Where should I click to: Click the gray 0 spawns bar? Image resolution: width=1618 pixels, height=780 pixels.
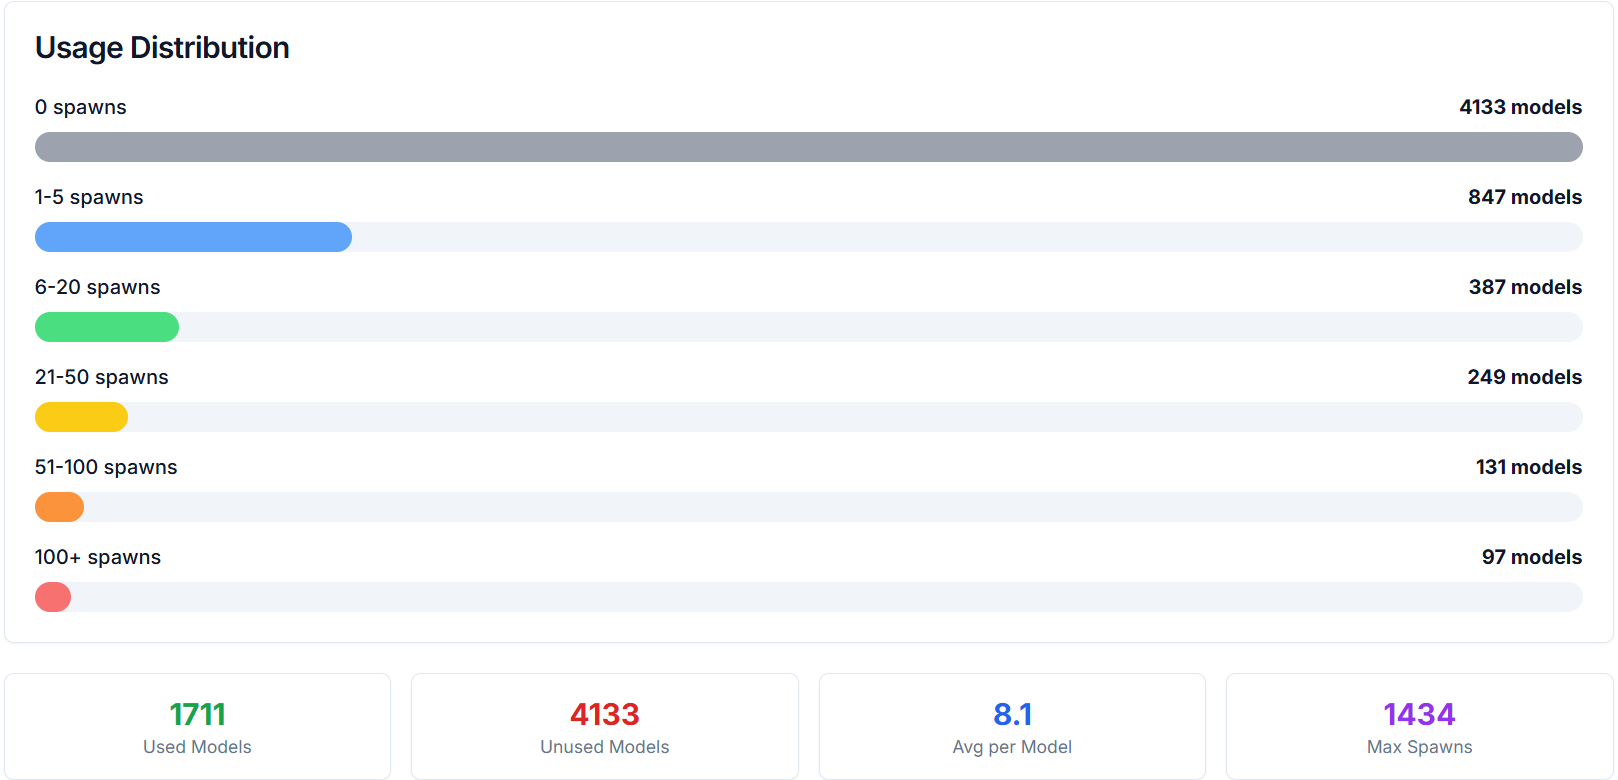[x=808, y=147]
